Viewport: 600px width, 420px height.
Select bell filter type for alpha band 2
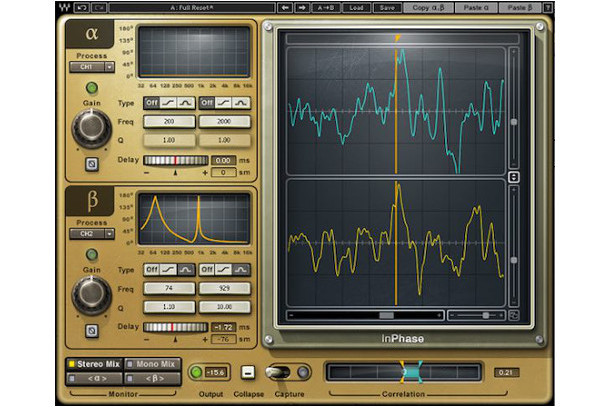tap(241, 103)
